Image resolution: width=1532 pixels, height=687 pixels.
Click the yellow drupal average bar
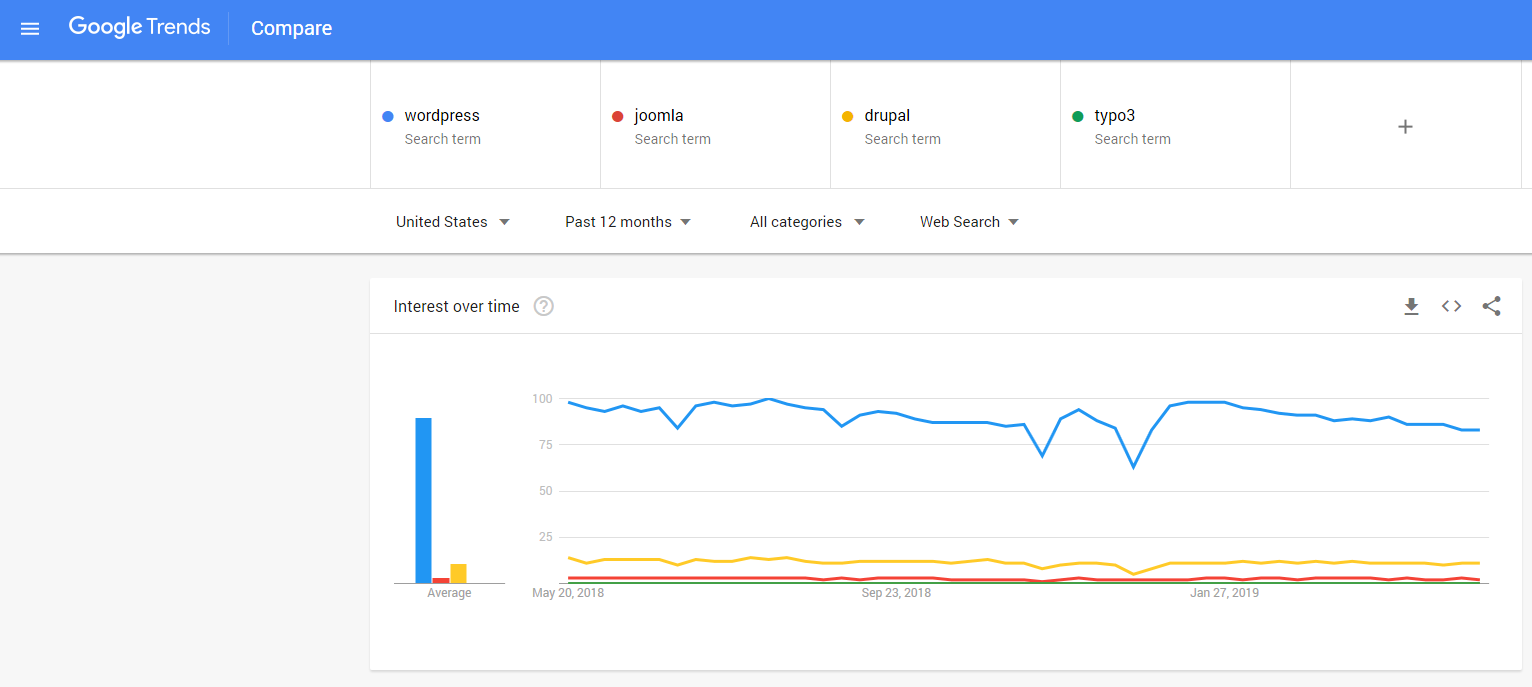458,573
